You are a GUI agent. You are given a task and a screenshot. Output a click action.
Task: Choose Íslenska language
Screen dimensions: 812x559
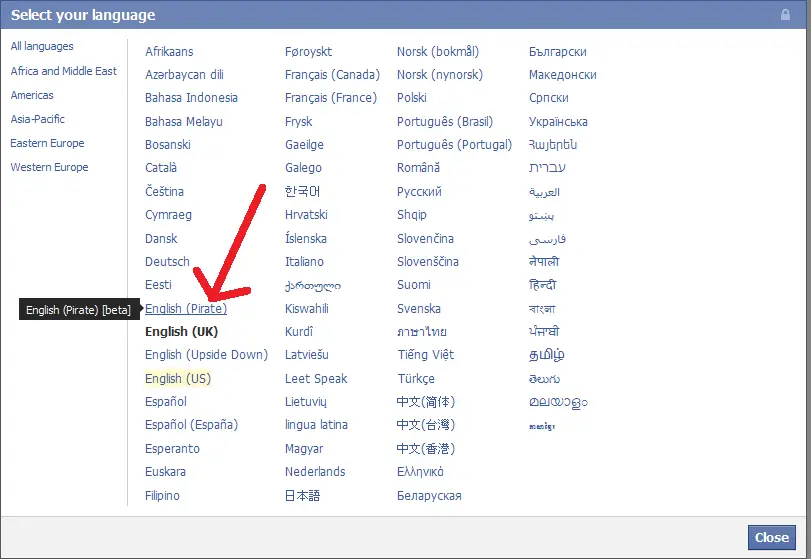click(306, 238)
